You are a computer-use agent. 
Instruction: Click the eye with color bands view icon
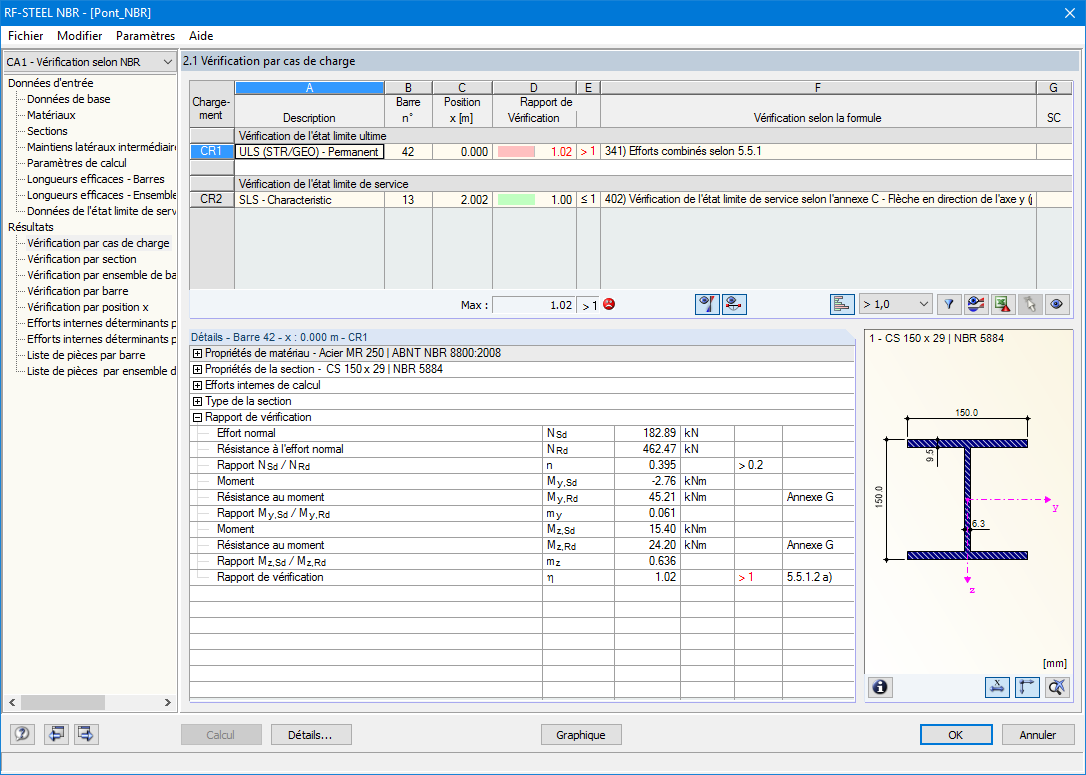pyautogui.click(x=976, y=304)
